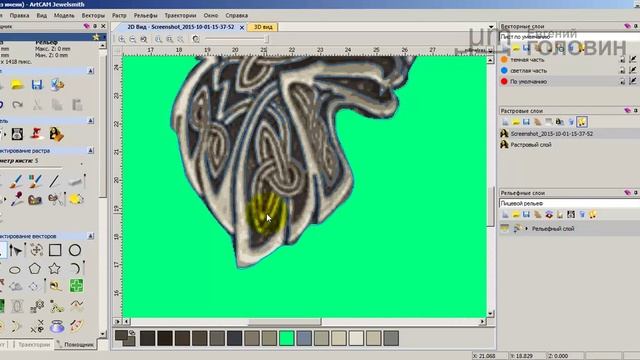The width and height of the screenshot is (640, 360).
Task: Select the circle vector tool
Action: 75,250
